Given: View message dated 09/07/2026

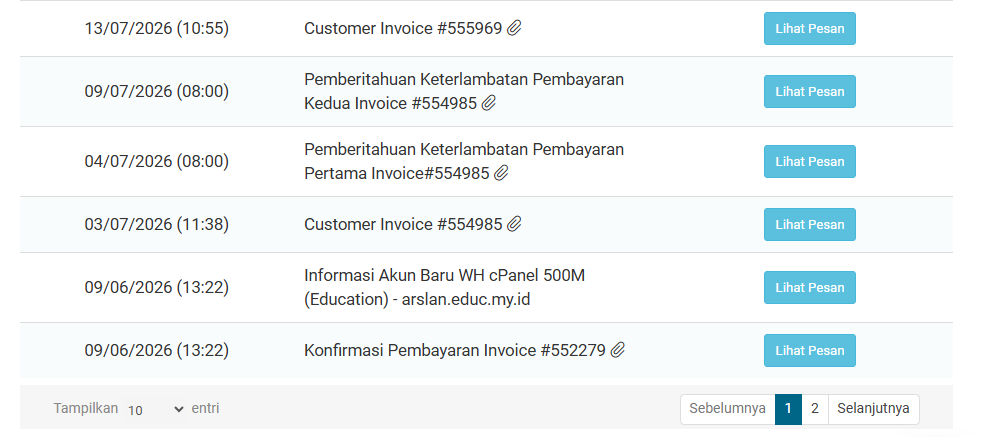Looking at the screenshot, I should coord(809,92).
